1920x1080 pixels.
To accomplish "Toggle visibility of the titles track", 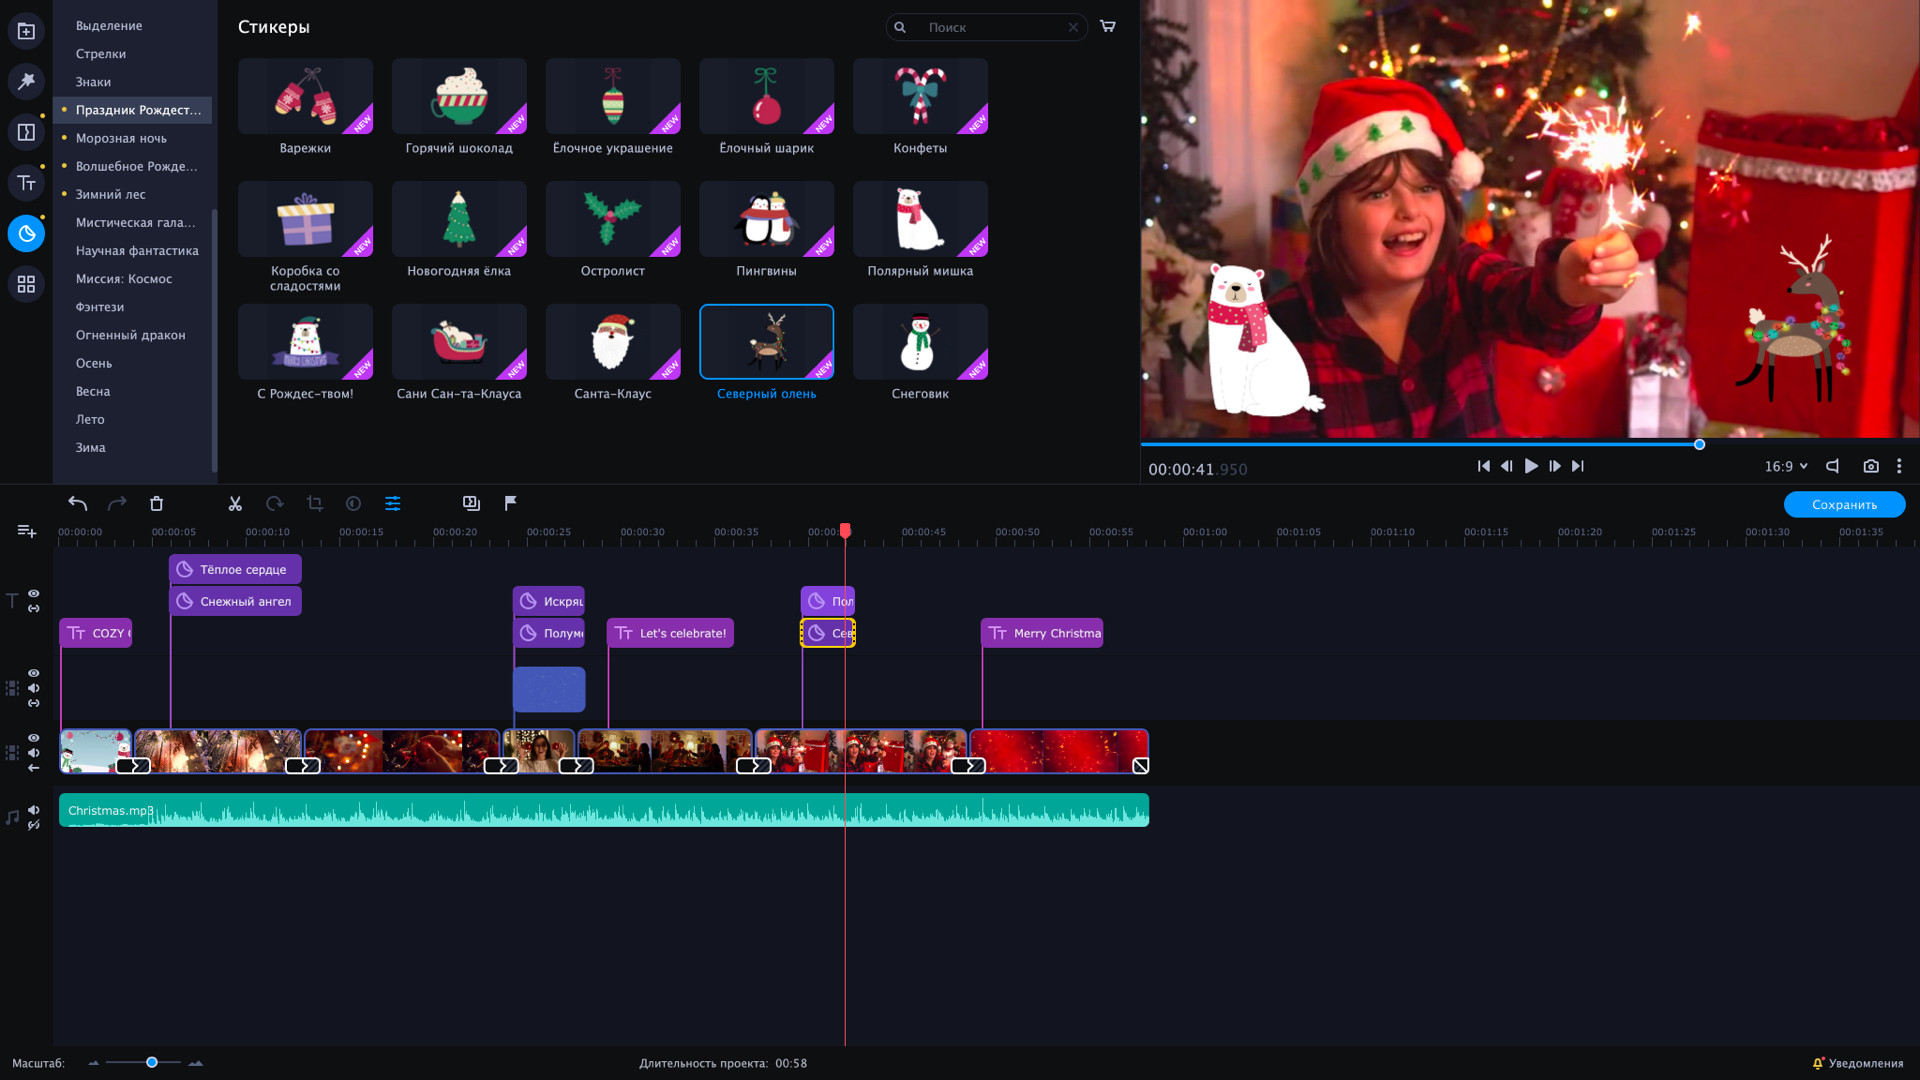I will coord(34,593).
